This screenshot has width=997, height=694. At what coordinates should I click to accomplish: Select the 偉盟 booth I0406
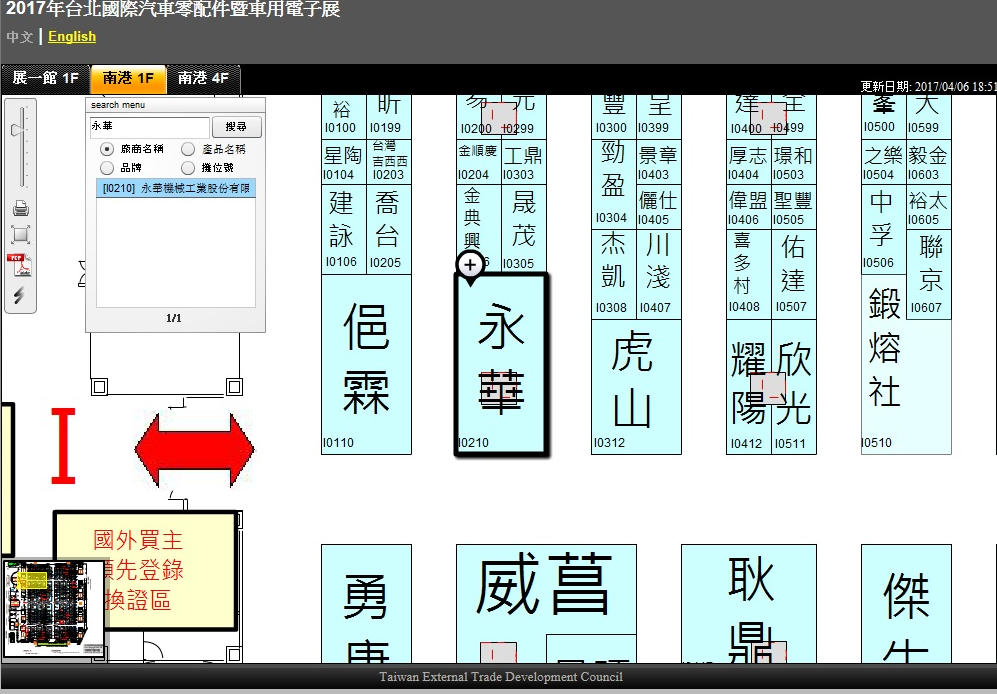pyautogui.click(x=748, y=207)
